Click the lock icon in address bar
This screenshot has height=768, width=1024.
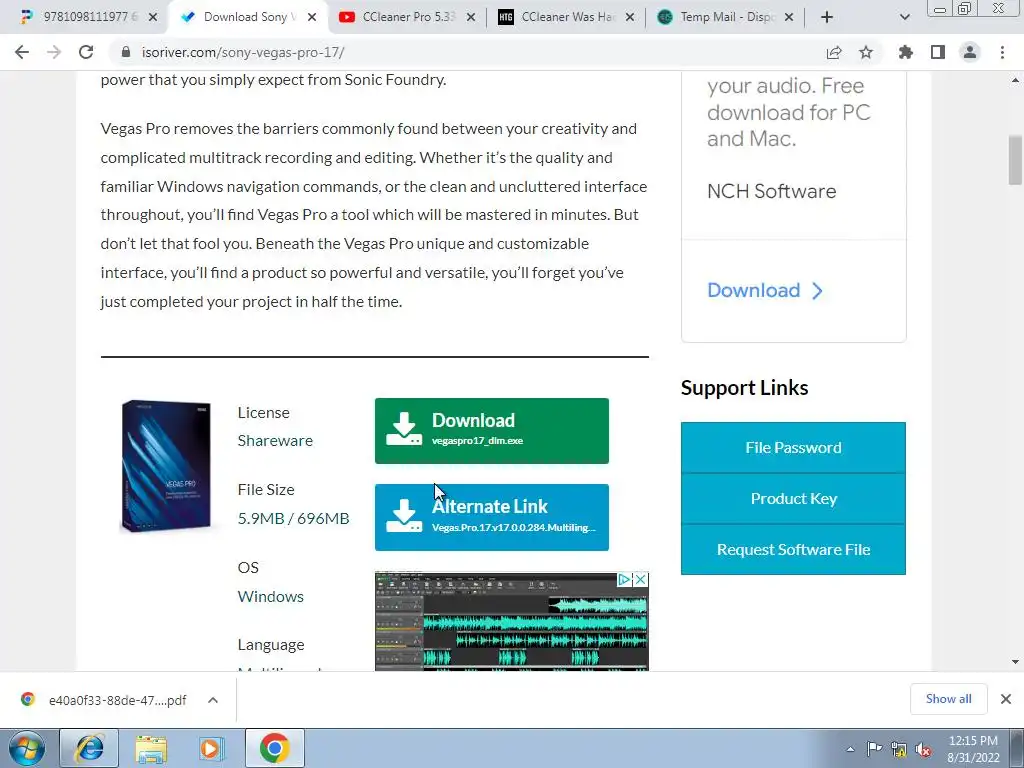pyautogui.click(x=126, y=52)
